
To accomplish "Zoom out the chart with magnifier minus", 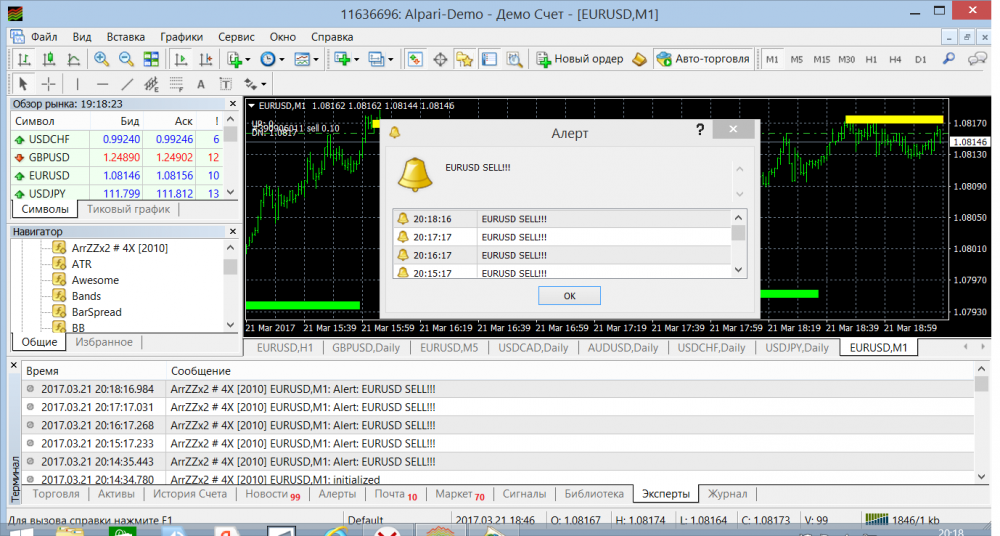I will point(126,59).
